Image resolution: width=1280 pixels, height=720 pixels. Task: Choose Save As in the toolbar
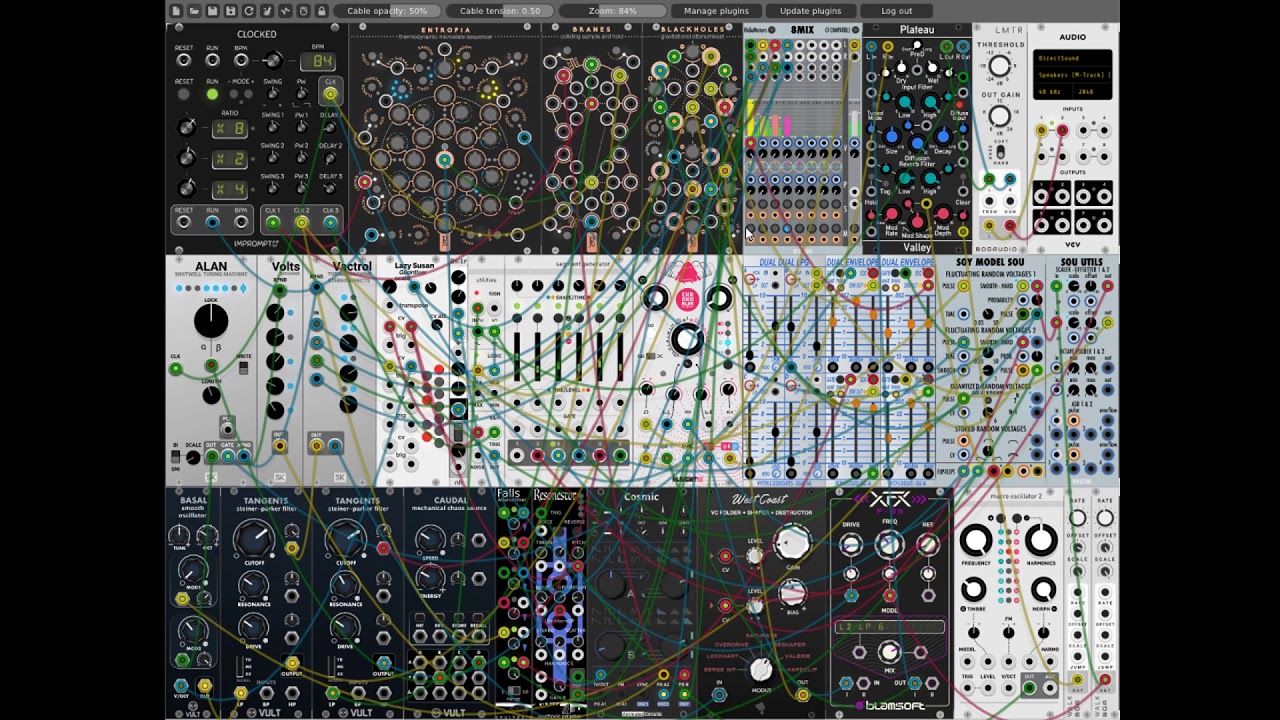[x=230, y=11]
